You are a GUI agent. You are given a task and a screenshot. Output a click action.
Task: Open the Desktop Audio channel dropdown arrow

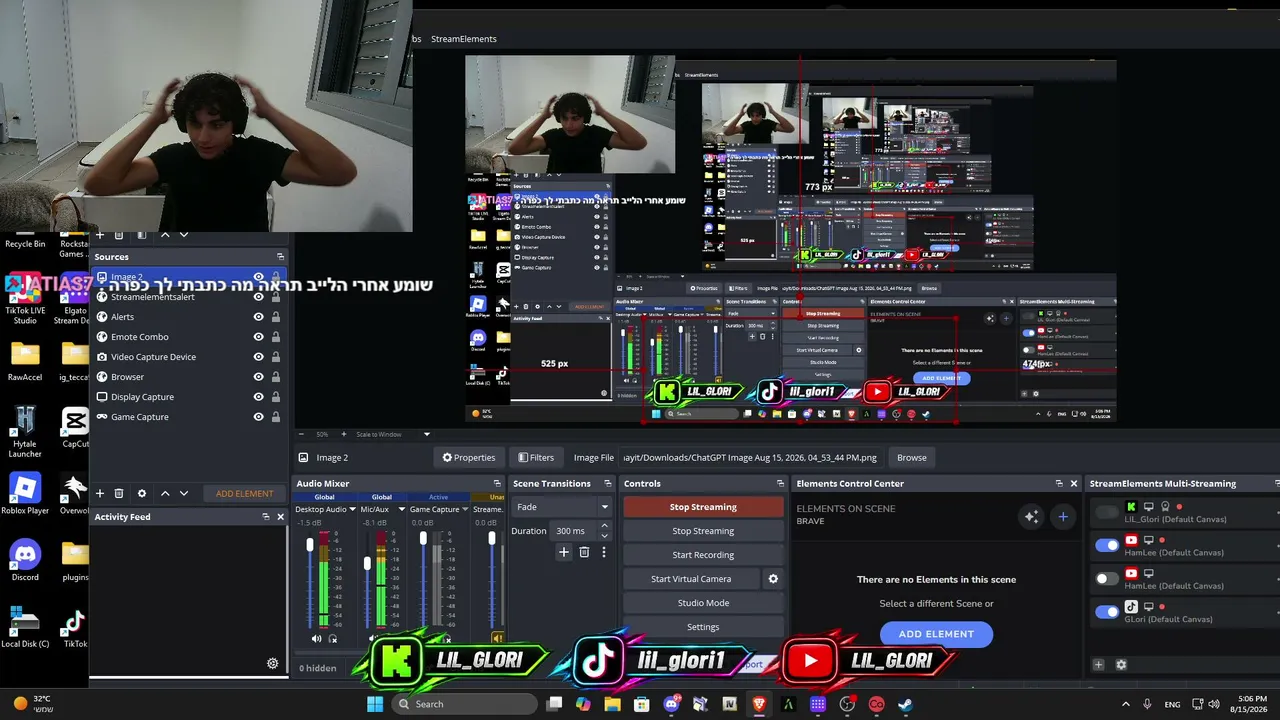[x=354, y=509]
